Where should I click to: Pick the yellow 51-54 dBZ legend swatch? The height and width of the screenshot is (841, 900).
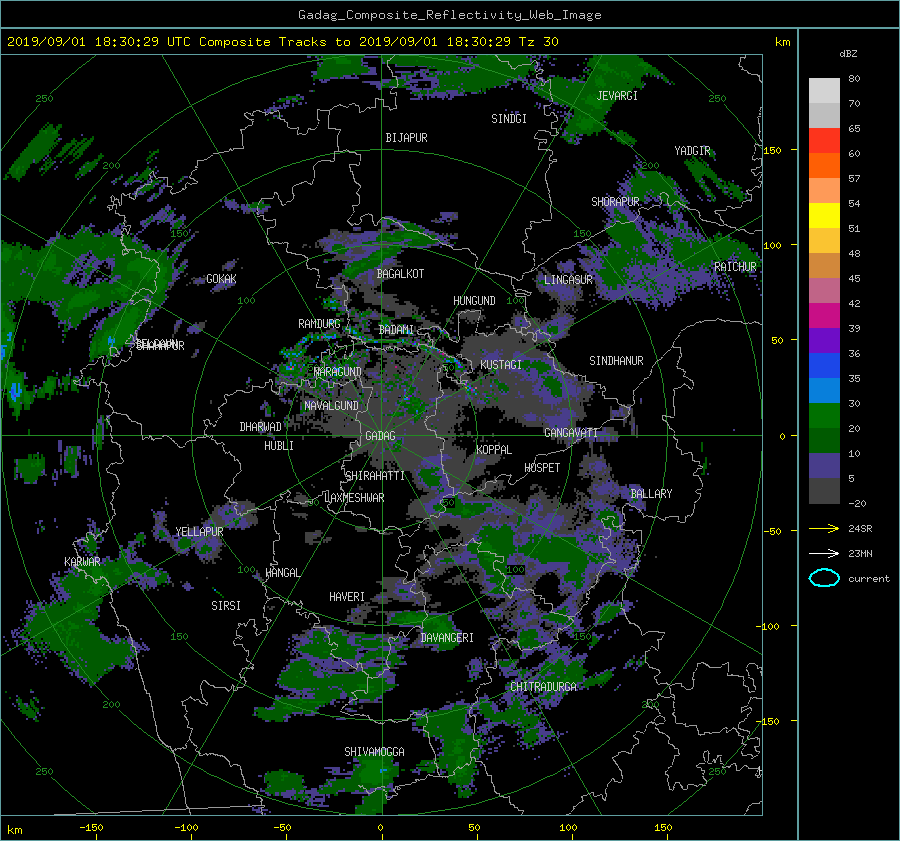(x=824, y=216)
